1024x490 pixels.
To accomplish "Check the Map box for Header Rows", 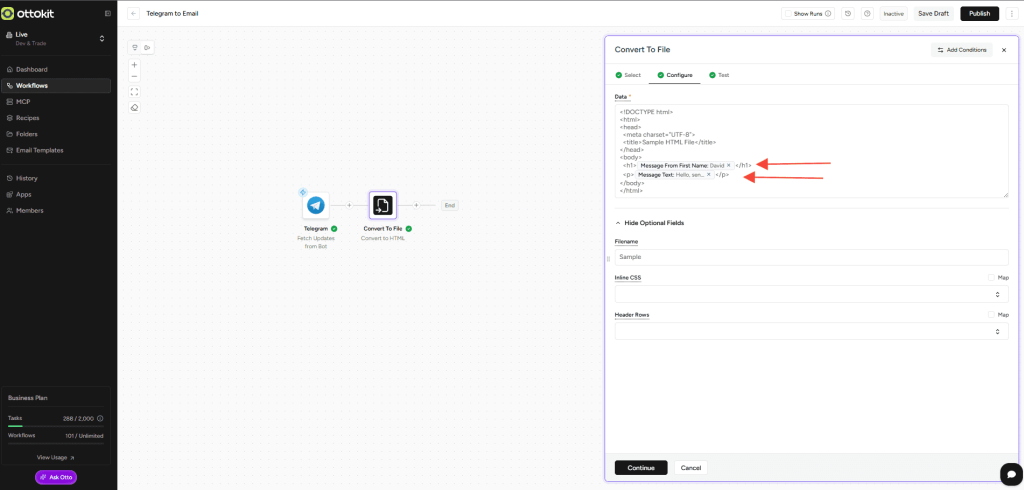I will point(991,314).
